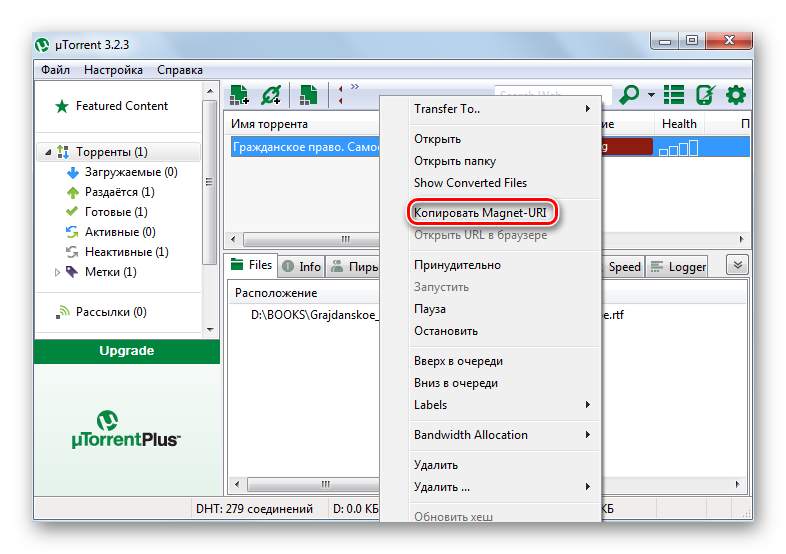
Task: Click the D:\BOOKS\Grajdanskoe file row
Action: point(313,315)
